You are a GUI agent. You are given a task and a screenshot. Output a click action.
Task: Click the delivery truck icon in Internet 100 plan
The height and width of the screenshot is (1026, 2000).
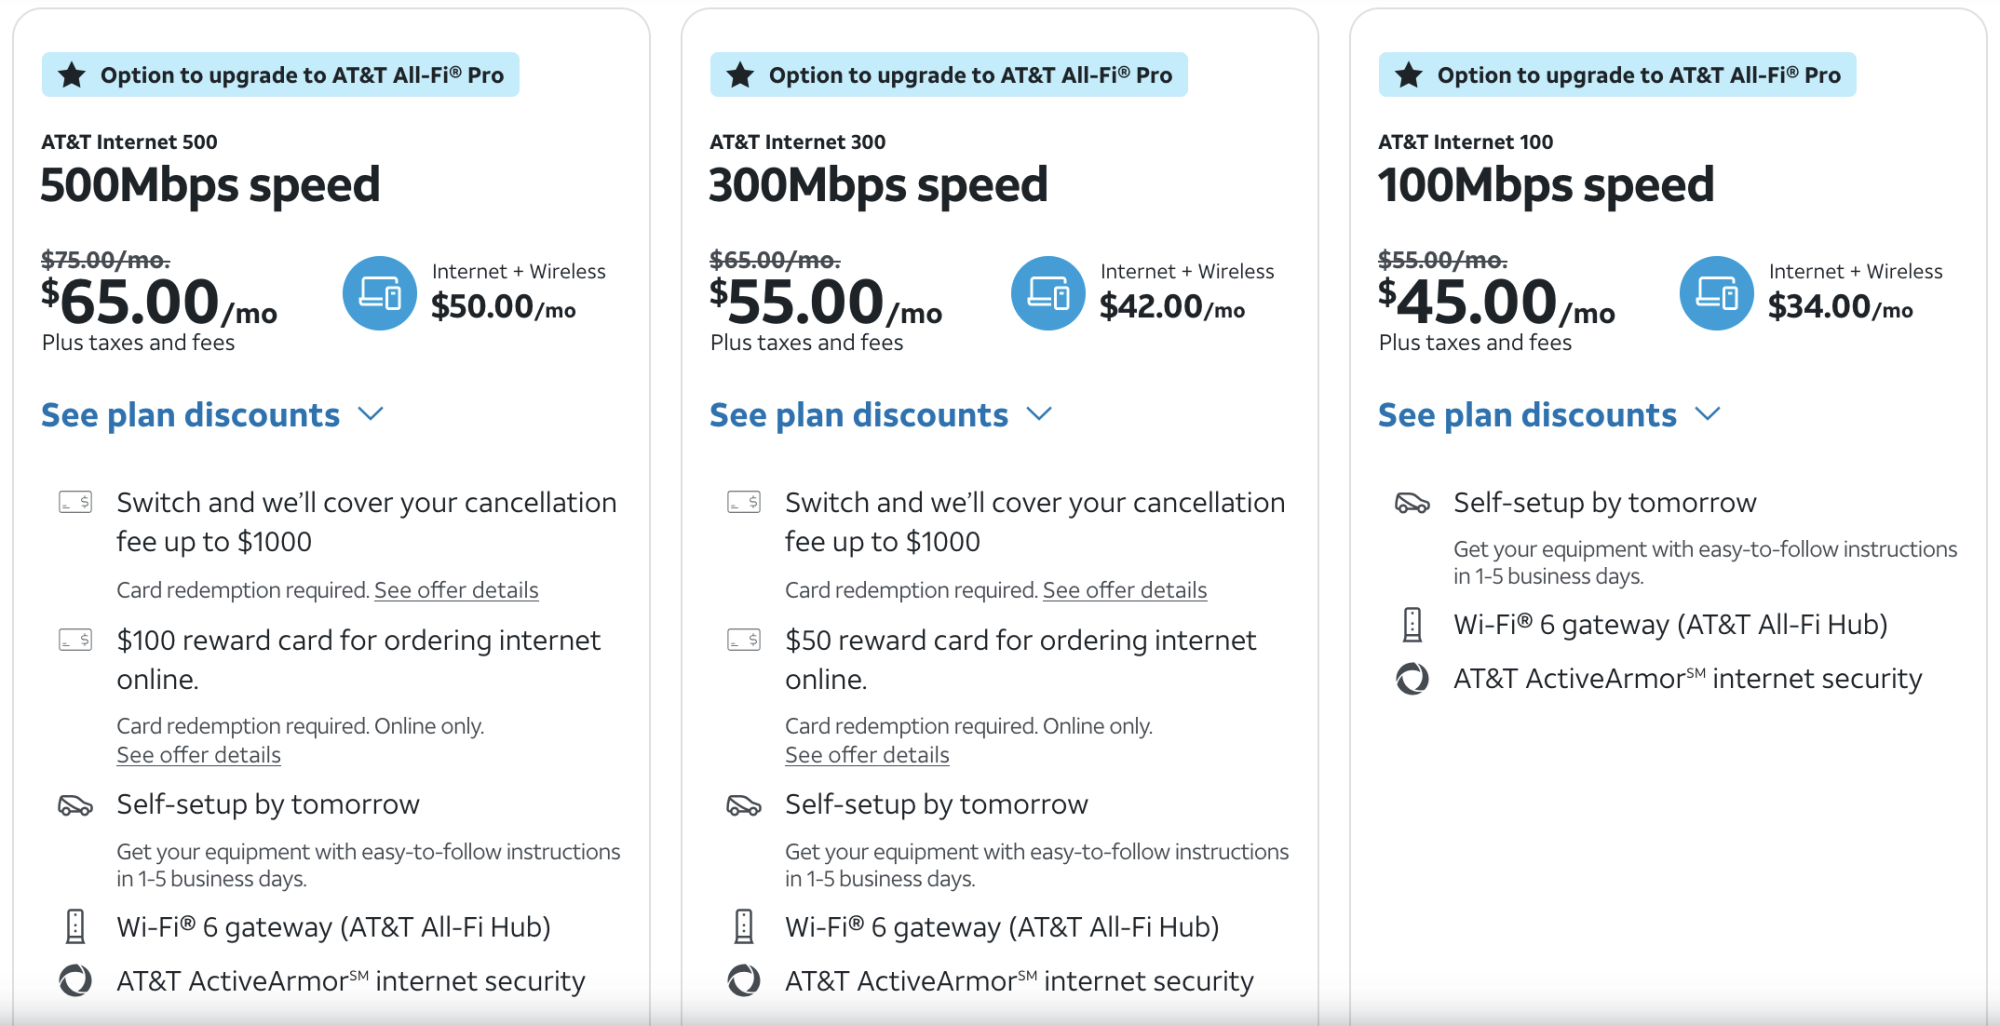pyautogui.click(x=1412, y=503)
